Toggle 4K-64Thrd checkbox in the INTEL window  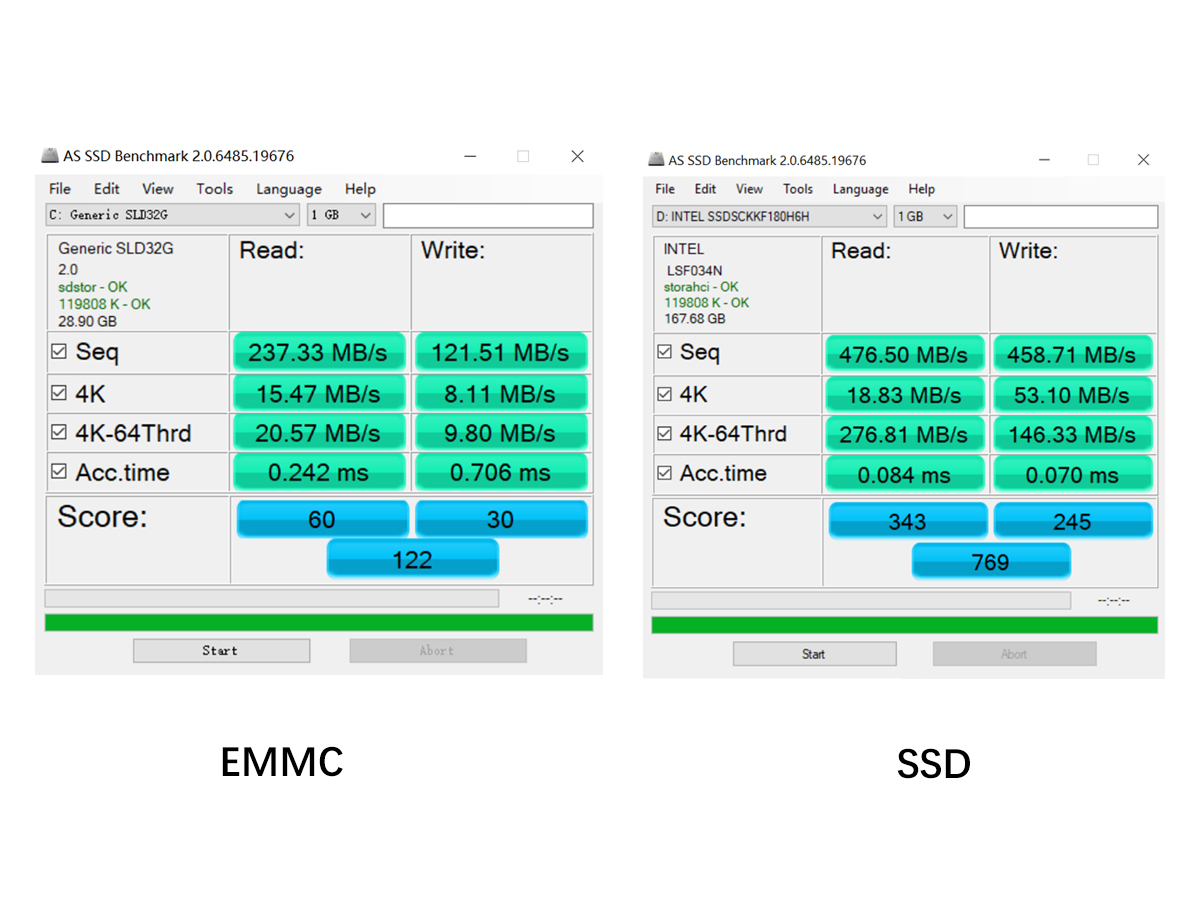click(x=665, y=434)
